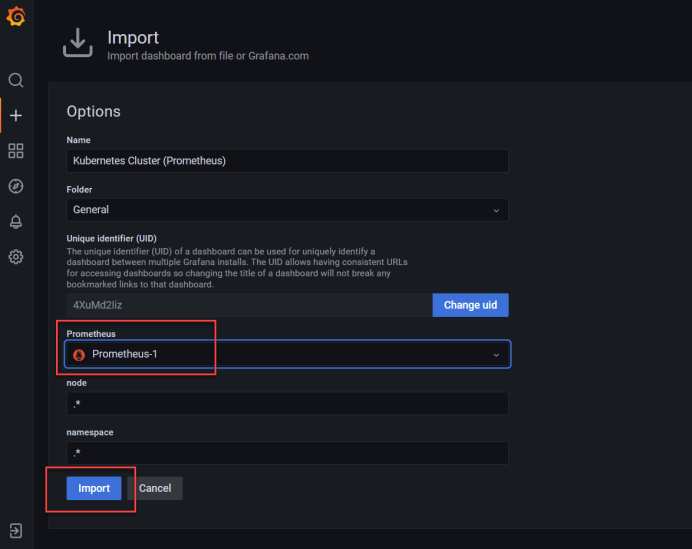Click the Unique identifier field 4XuMd2Iiz
Image resolution: width=692 pixels, height=549 pixels.
248,305
